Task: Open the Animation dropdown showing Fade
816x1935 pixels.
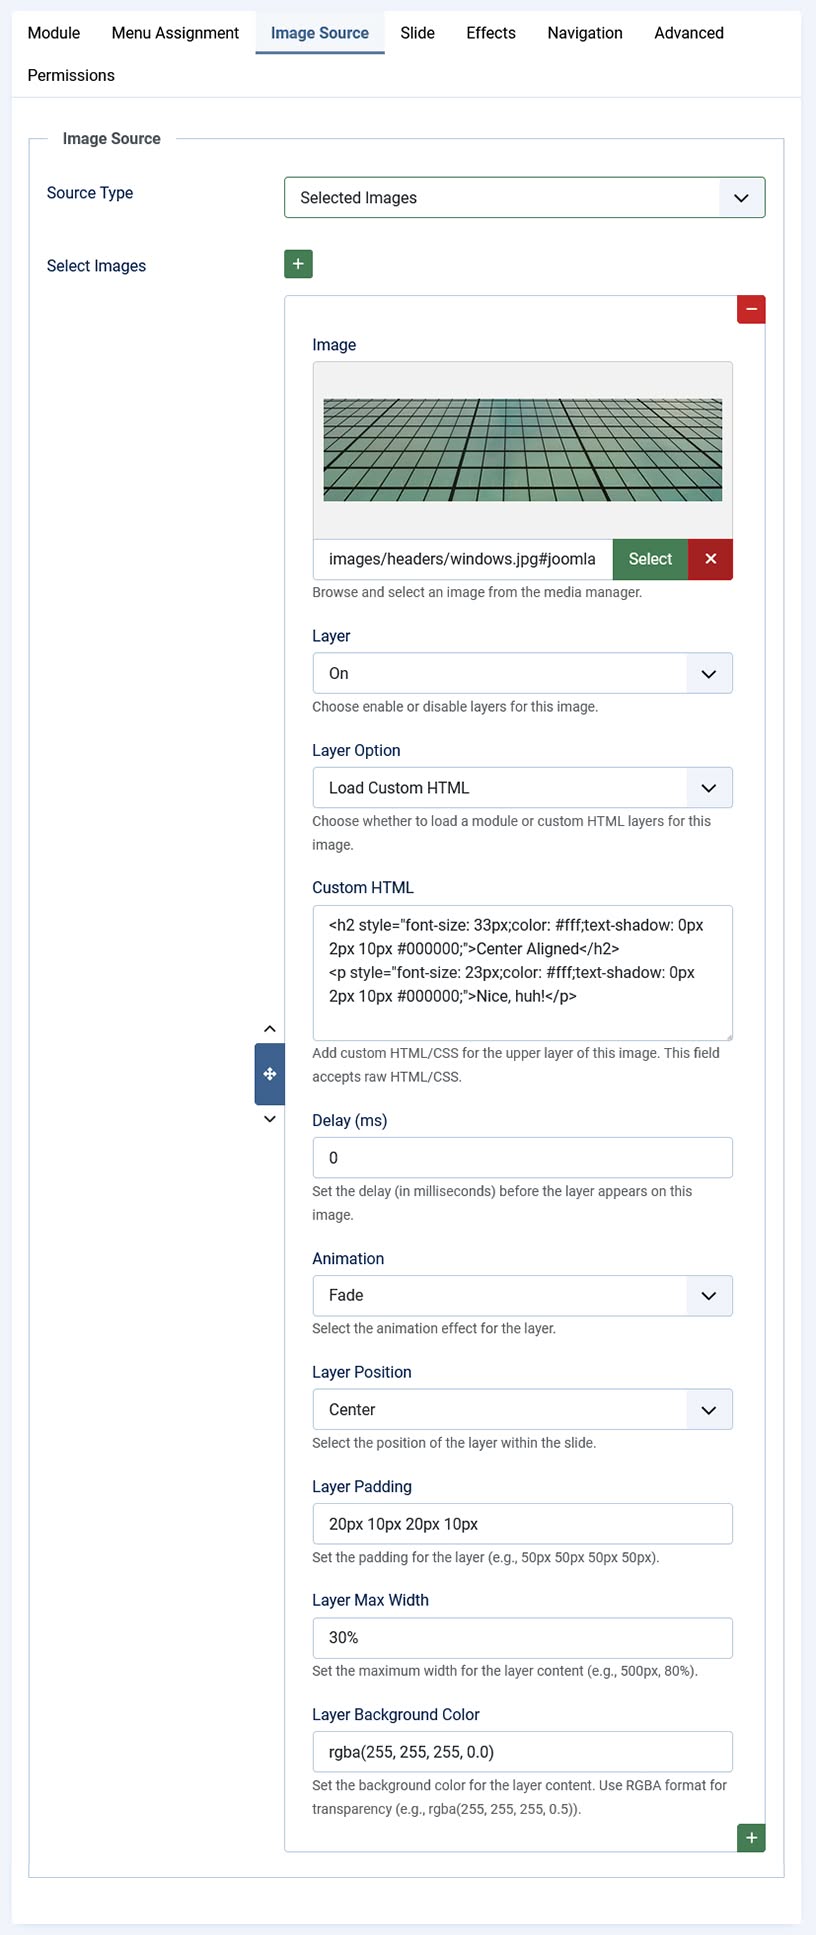Action: coord(522,1296)
